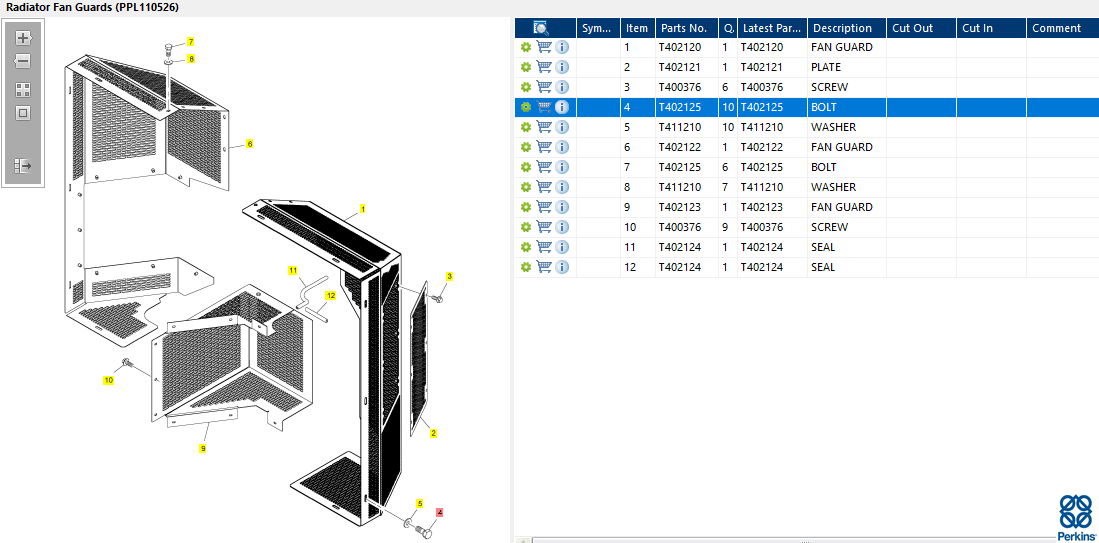Click the Symbol column header
The width and height of the screenshot is (1099, 543).
click(598, 28)
